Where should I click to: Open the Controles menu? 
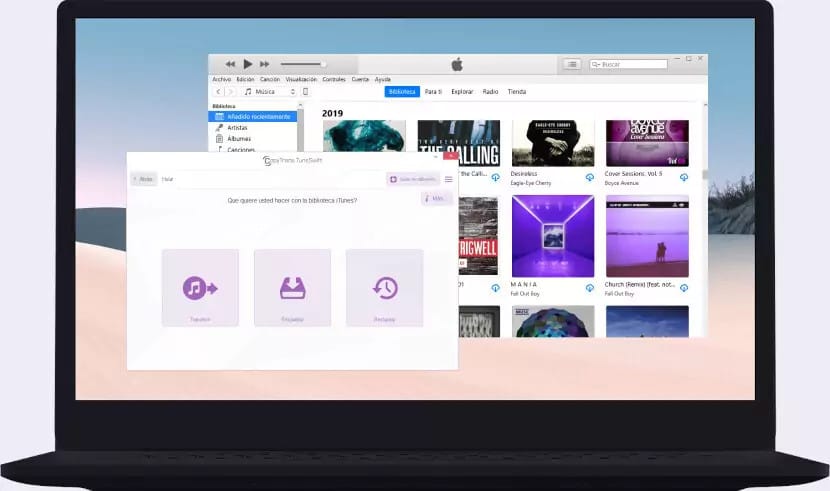pyautogui.click(x=334, y=79)
